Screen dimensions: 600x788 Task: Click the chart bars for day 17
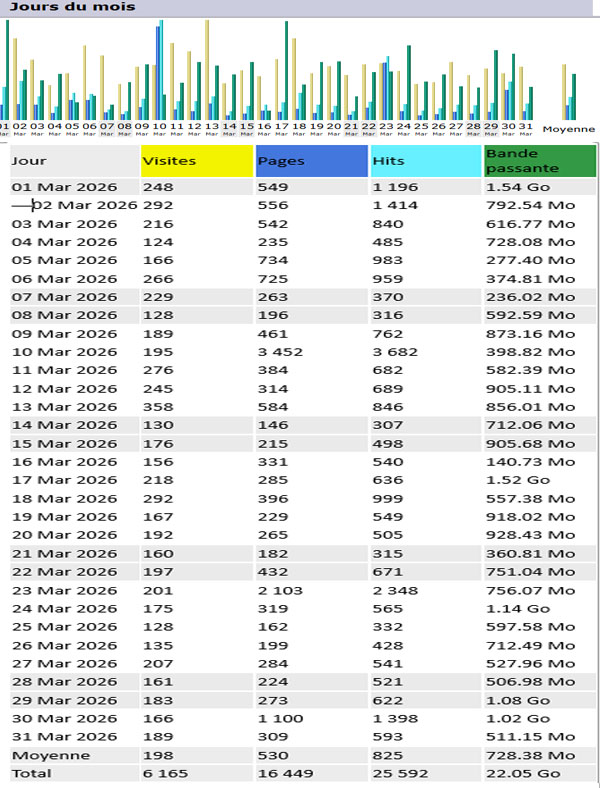click(281, 70)
